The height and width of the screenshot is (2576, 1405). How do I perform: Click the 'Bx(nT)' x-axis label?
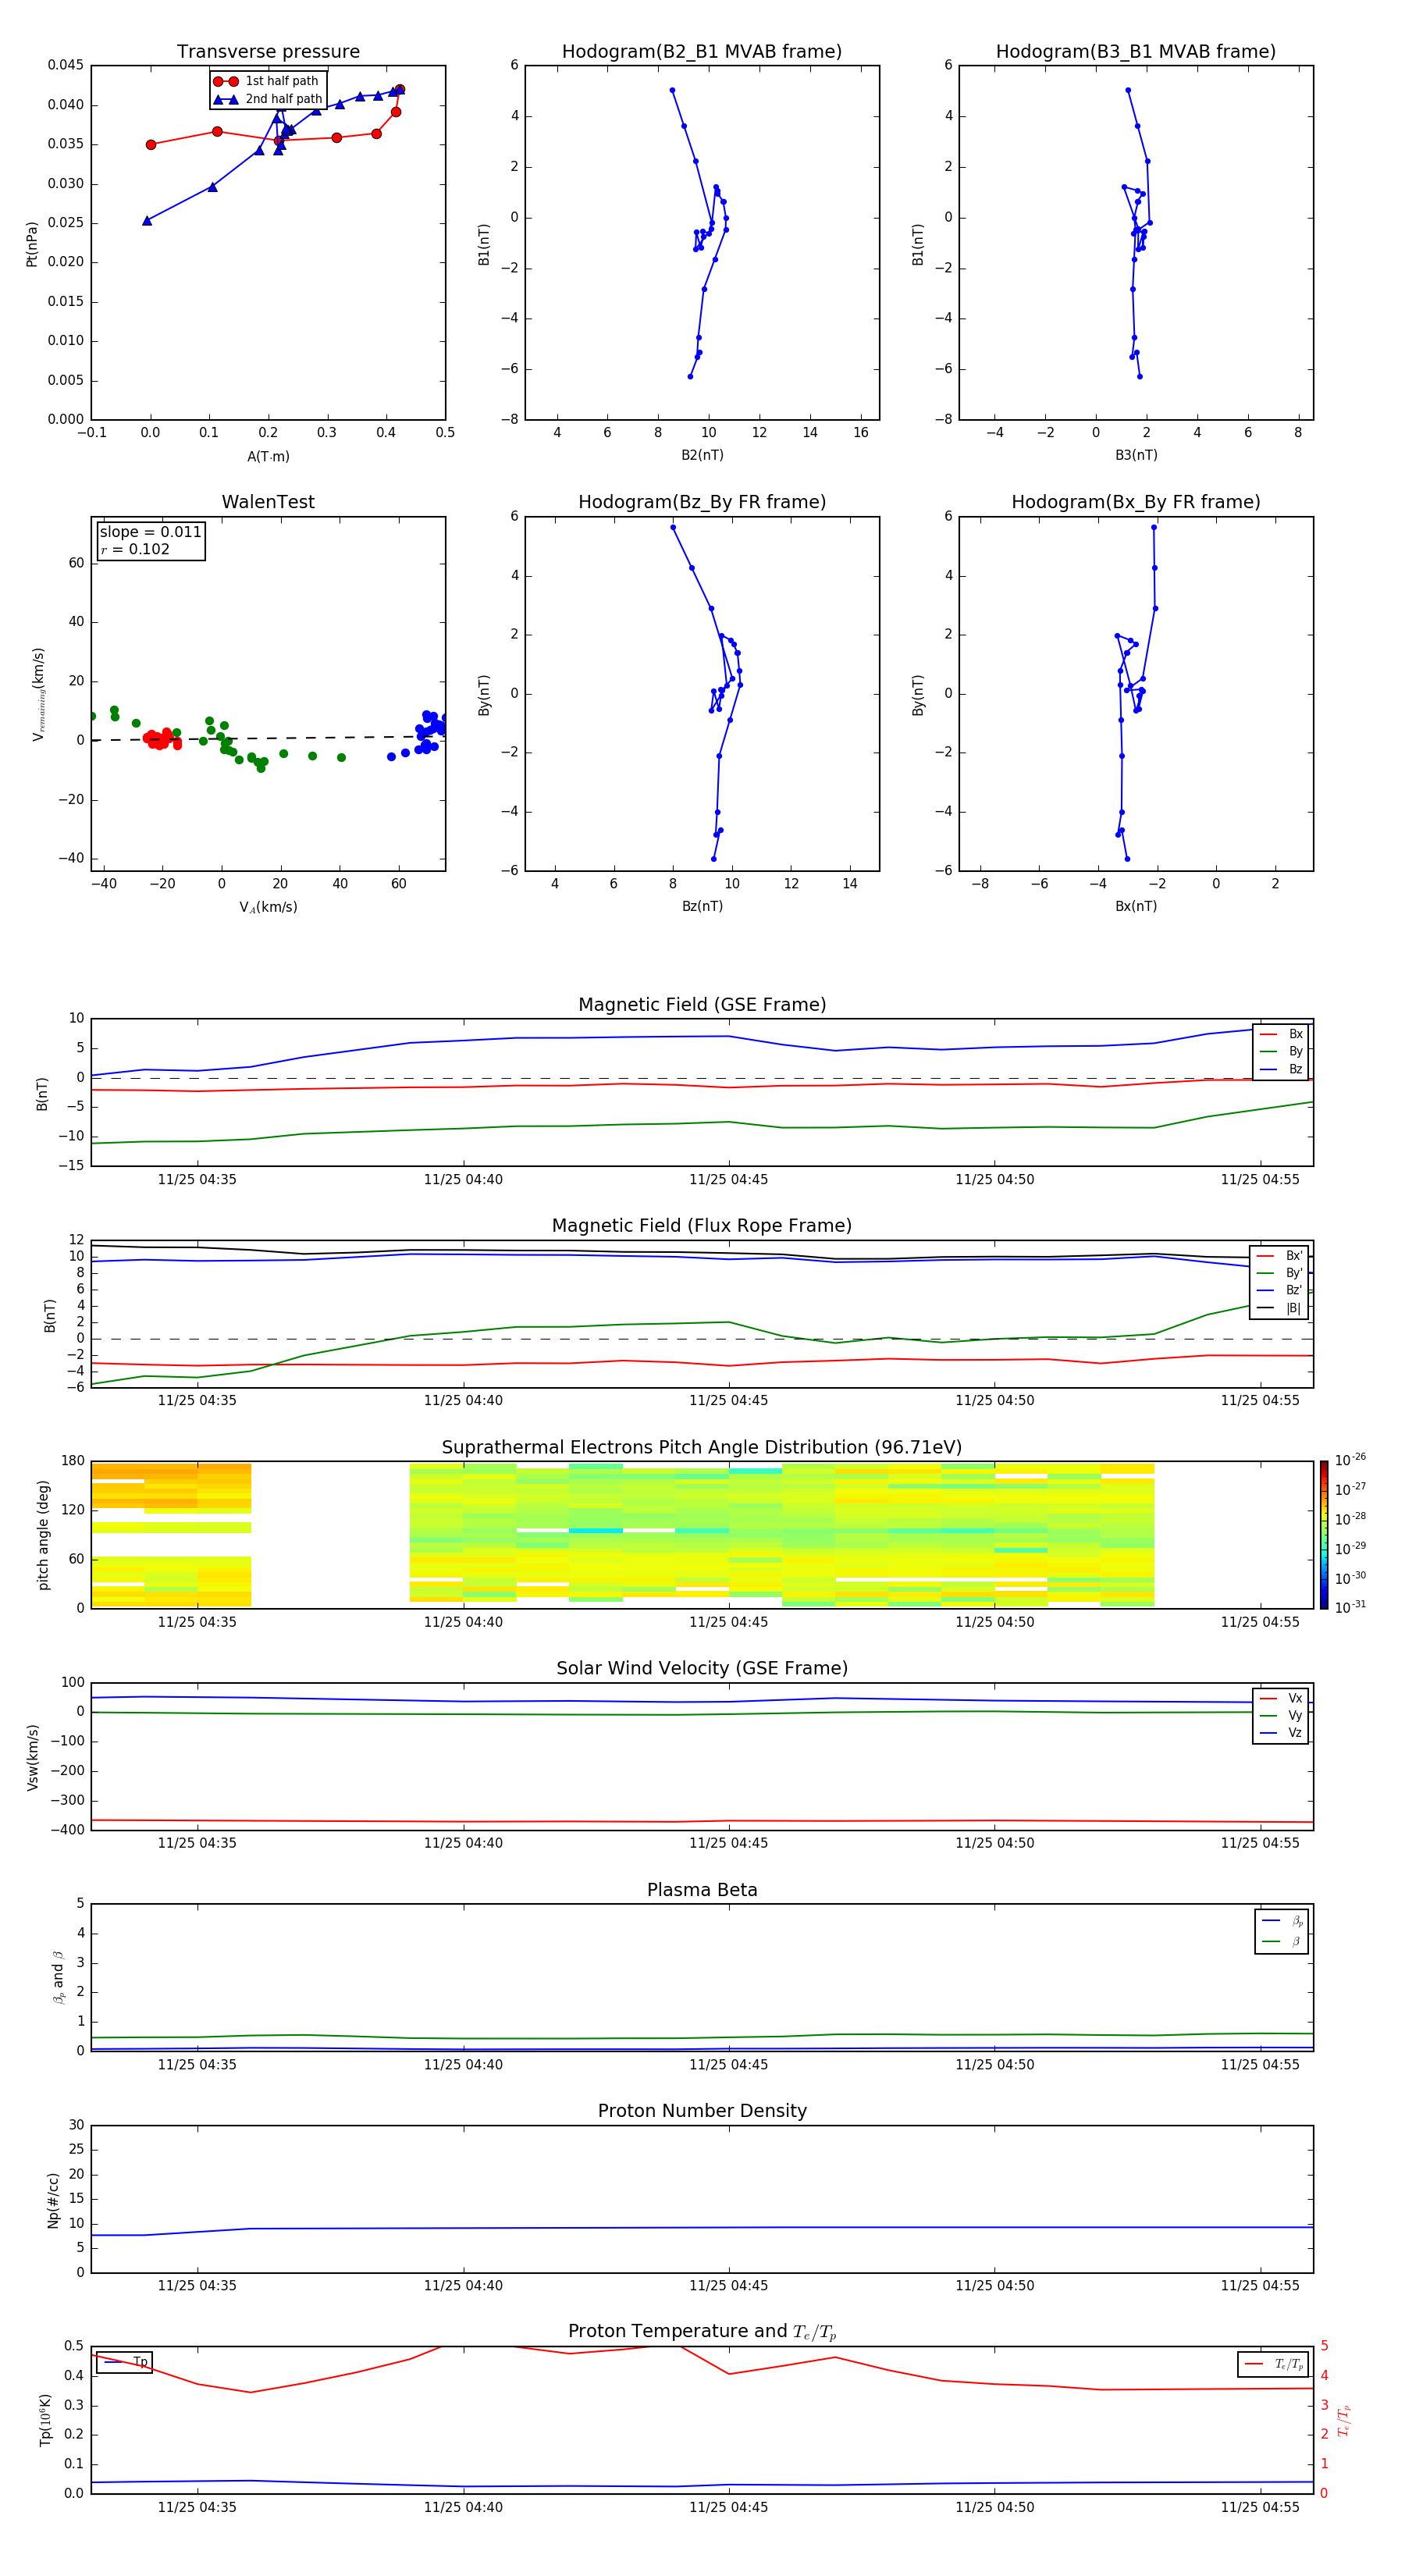pos(1136,906)
